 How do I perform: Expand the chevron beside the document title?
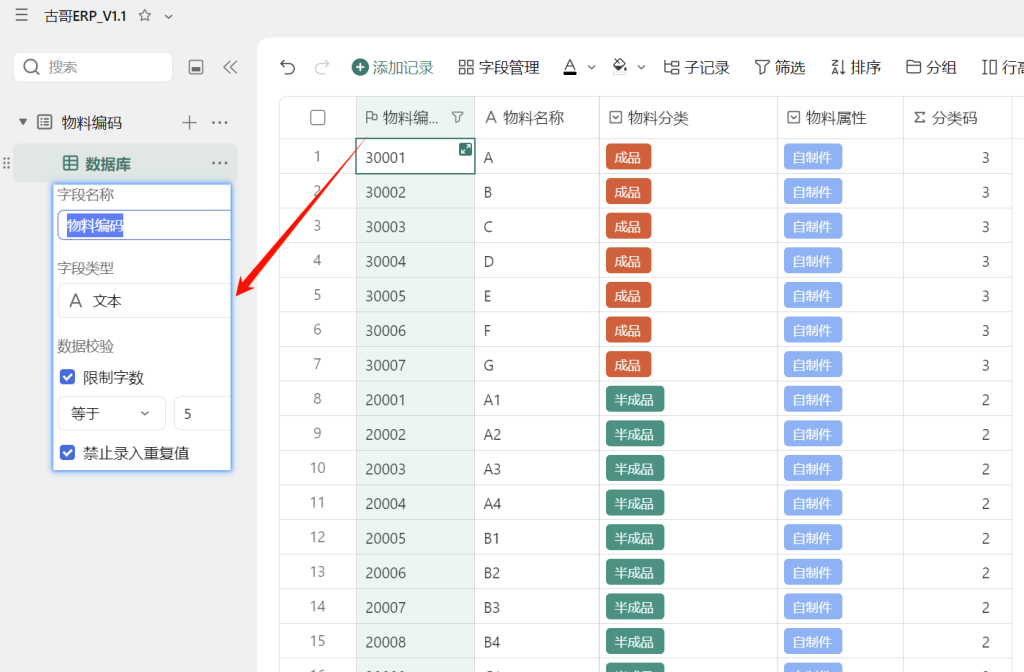(x=168, y=16)
